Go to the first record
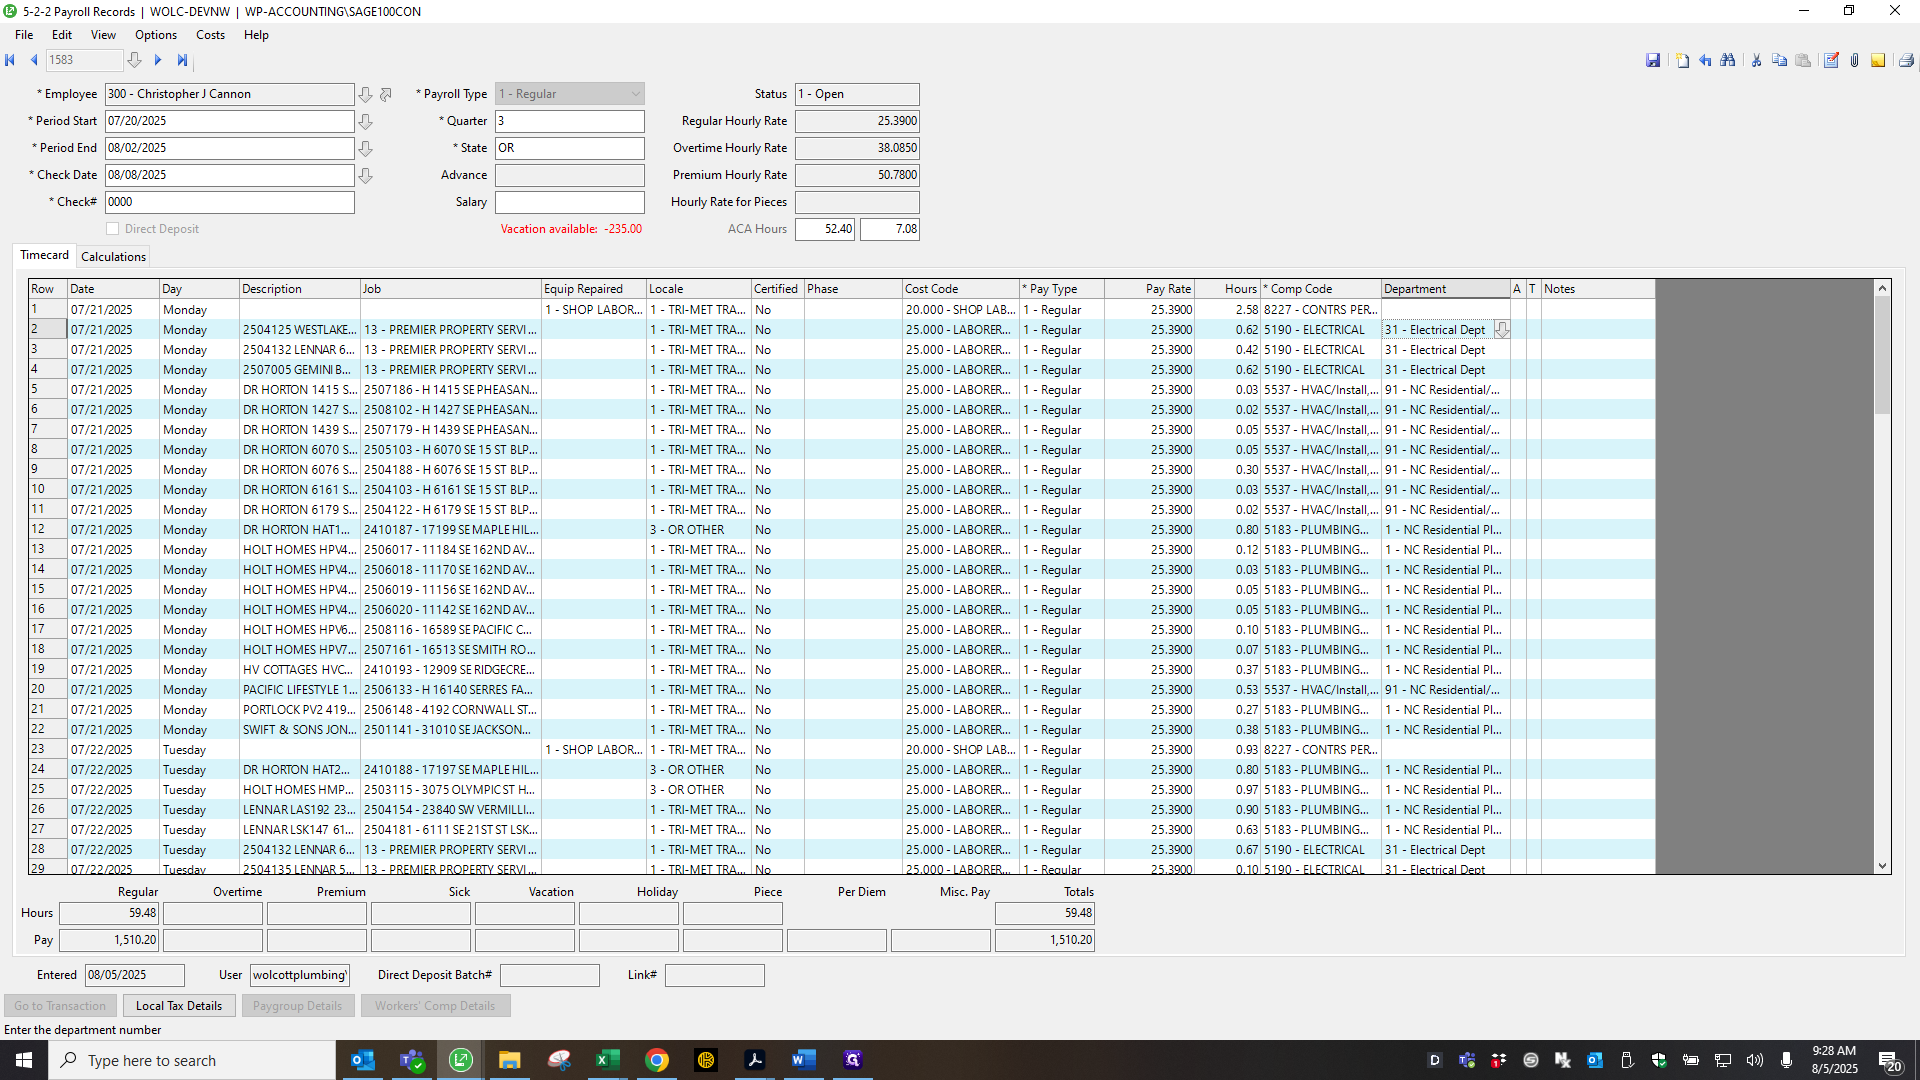The width and height of the screenshot is (1920, 1080). click(x=10, y=60)
